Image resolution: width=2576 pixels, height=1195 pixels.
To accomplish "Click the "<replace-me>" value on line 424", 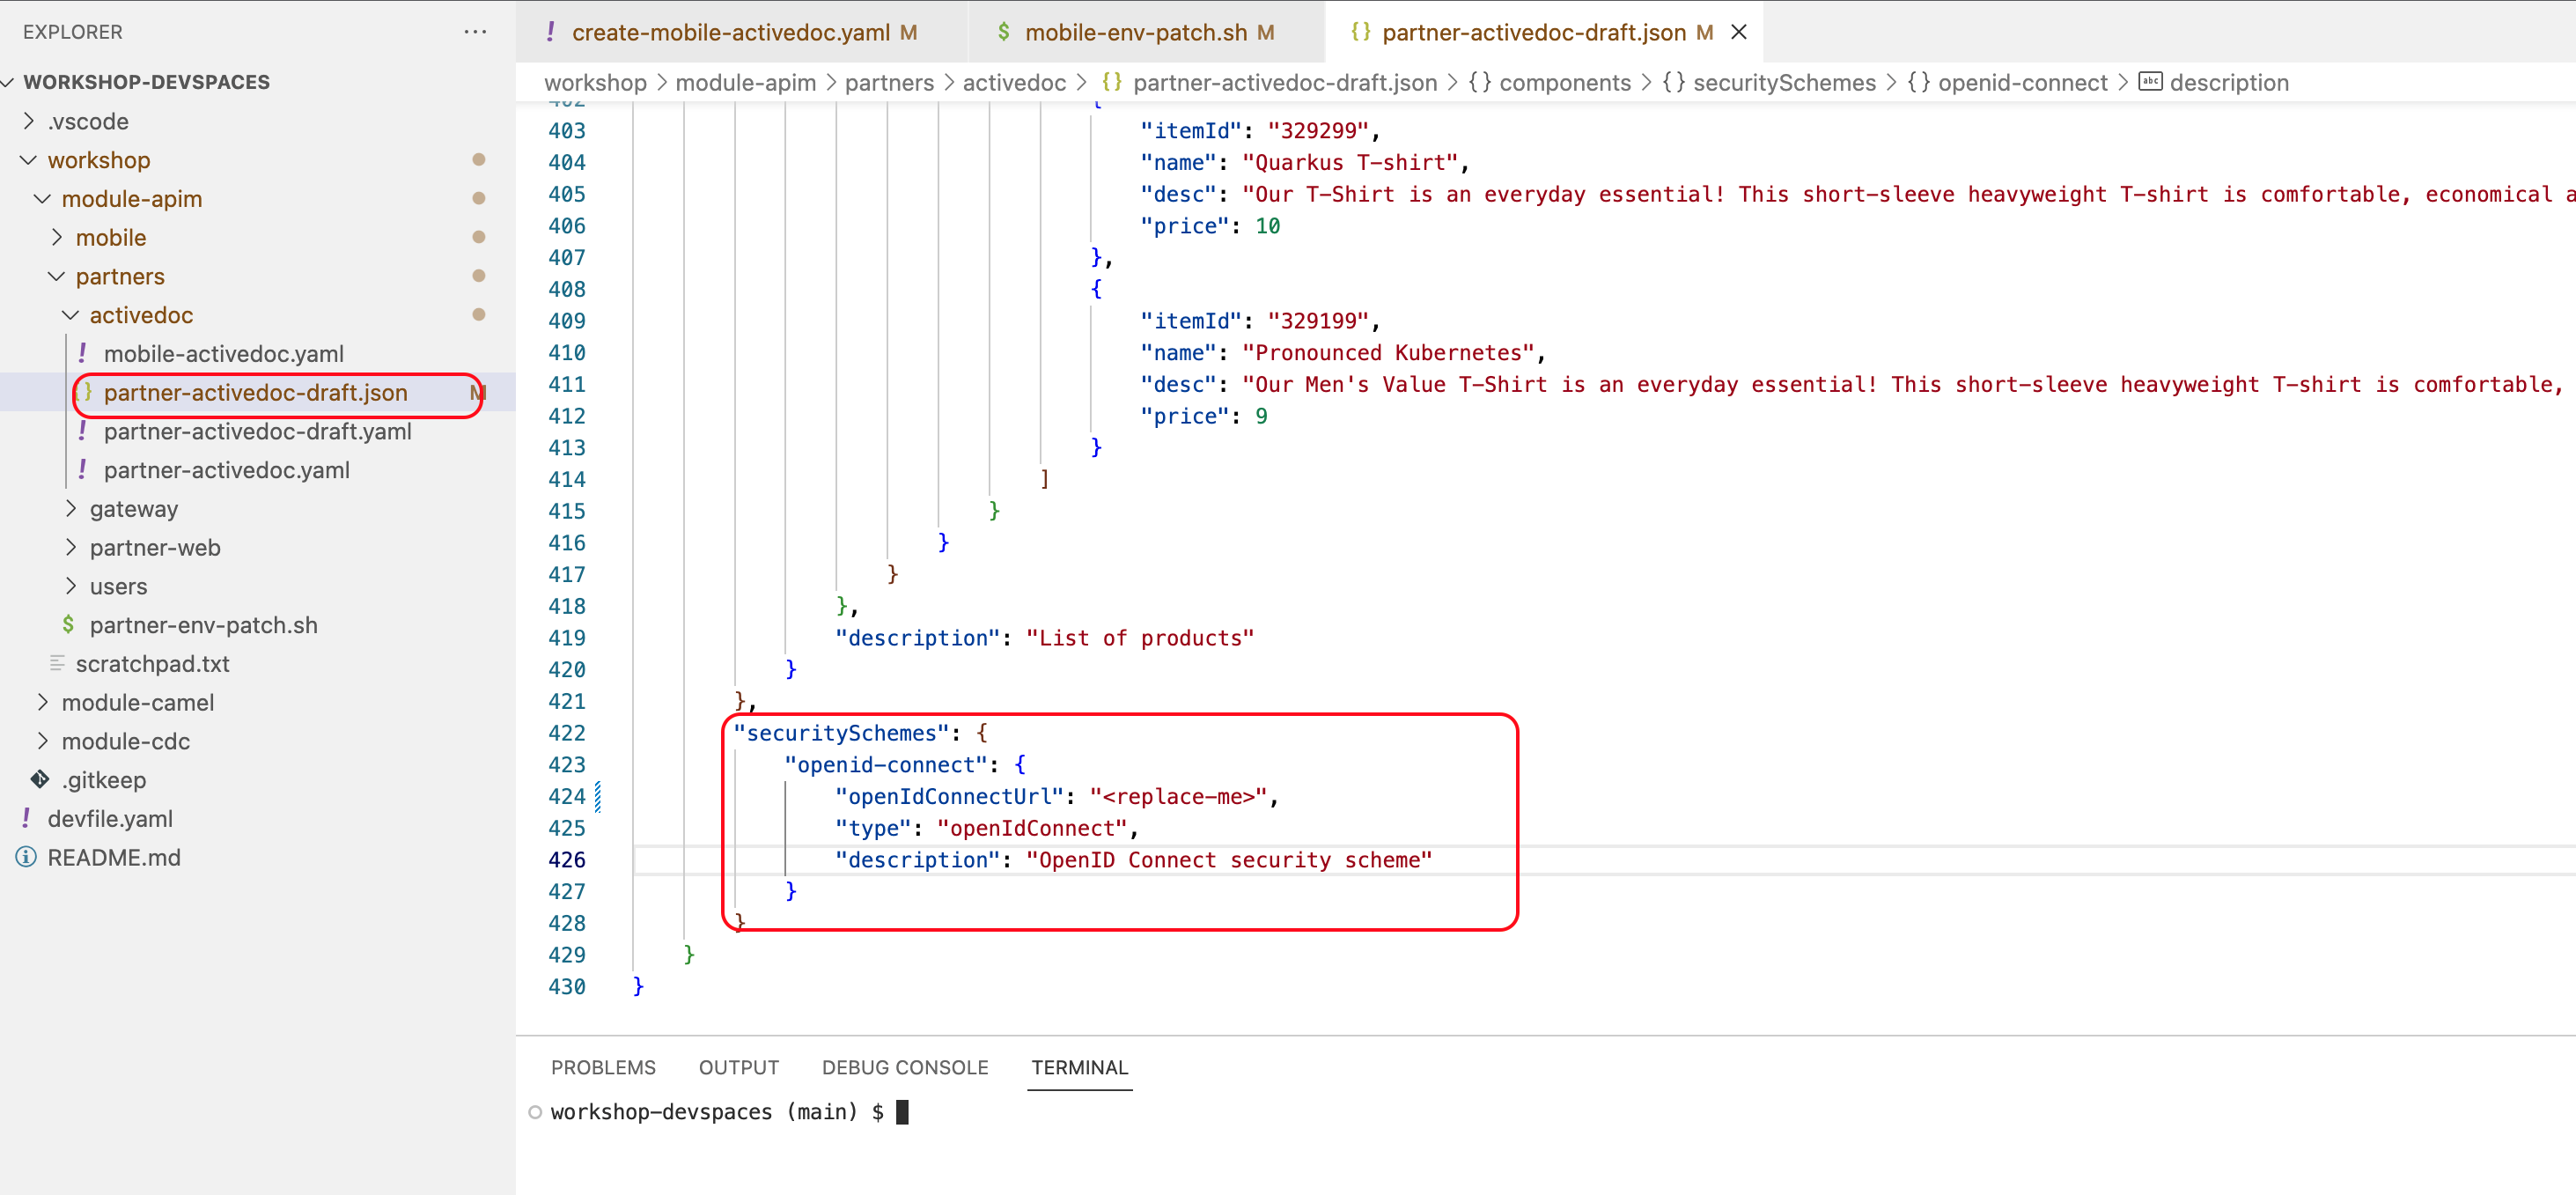I will (1179, 796).
